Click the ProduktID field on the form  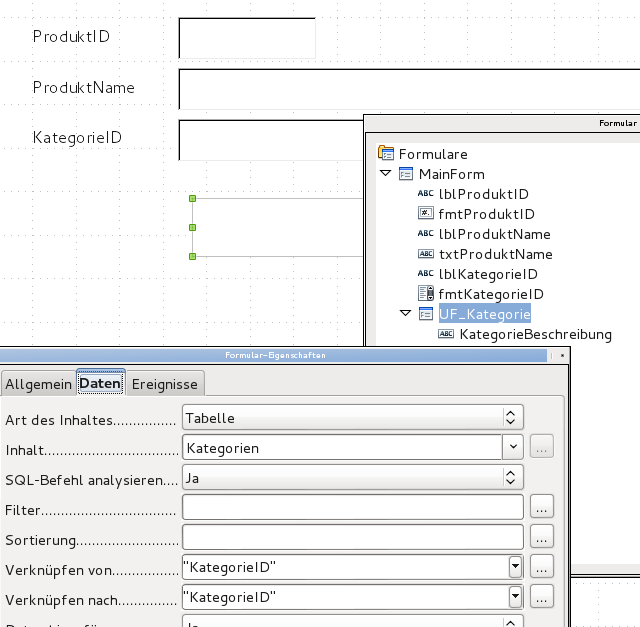[247, 38]
